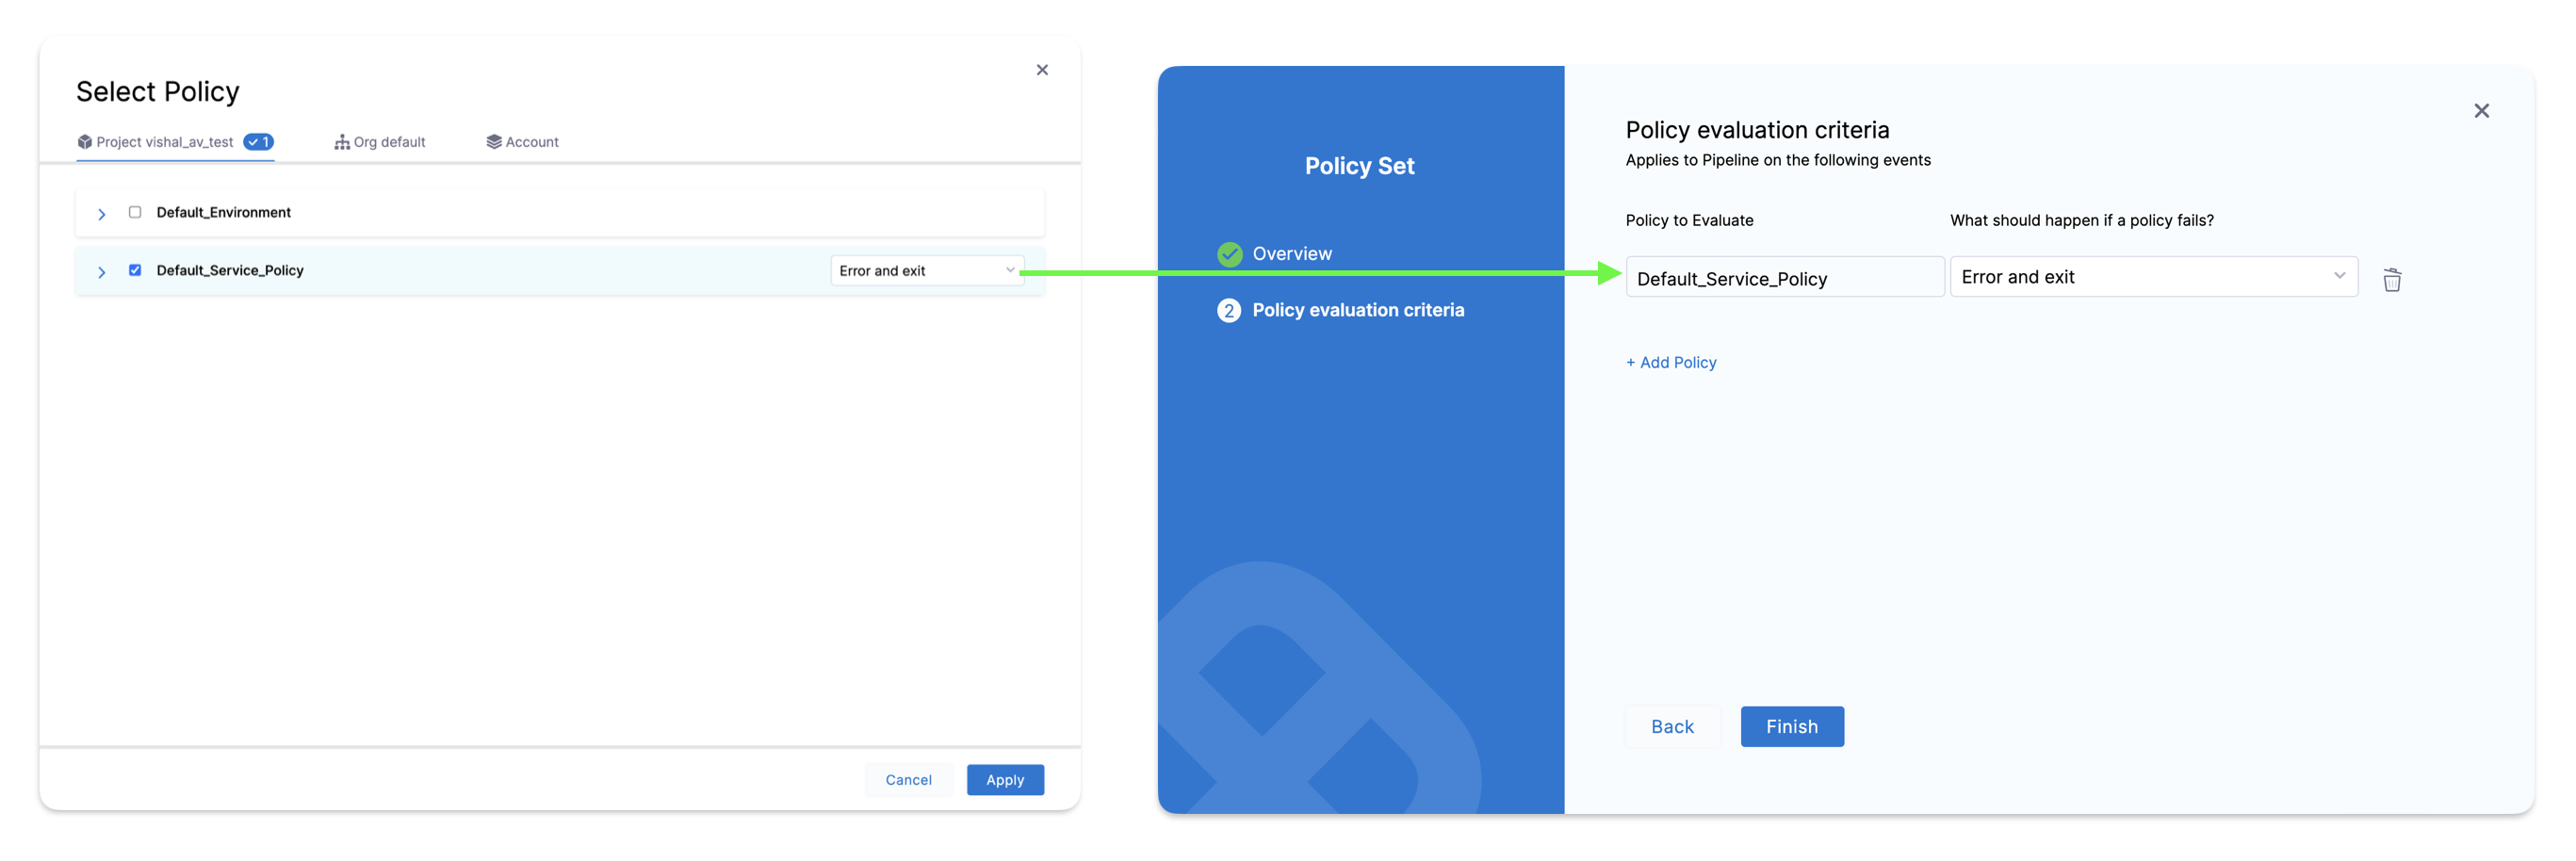The height and width of the screenshot is (861, 2576).
Task: Click the close X on the Policy Set dialog
Action: point(2483,111)
